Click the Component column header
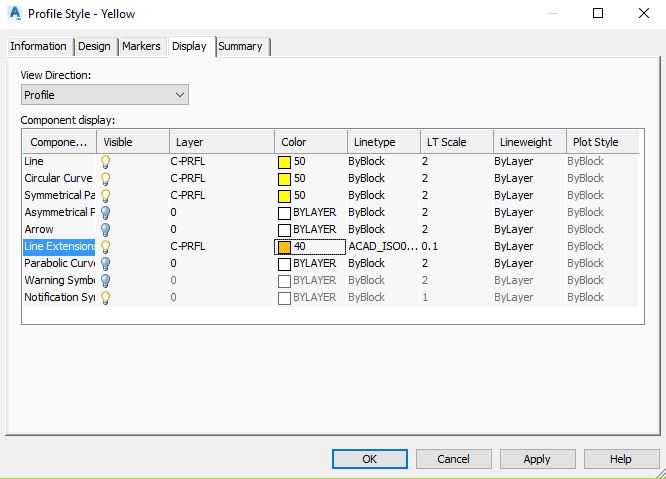The height and width of the screenshot is (479, 666). click(59, 142)
